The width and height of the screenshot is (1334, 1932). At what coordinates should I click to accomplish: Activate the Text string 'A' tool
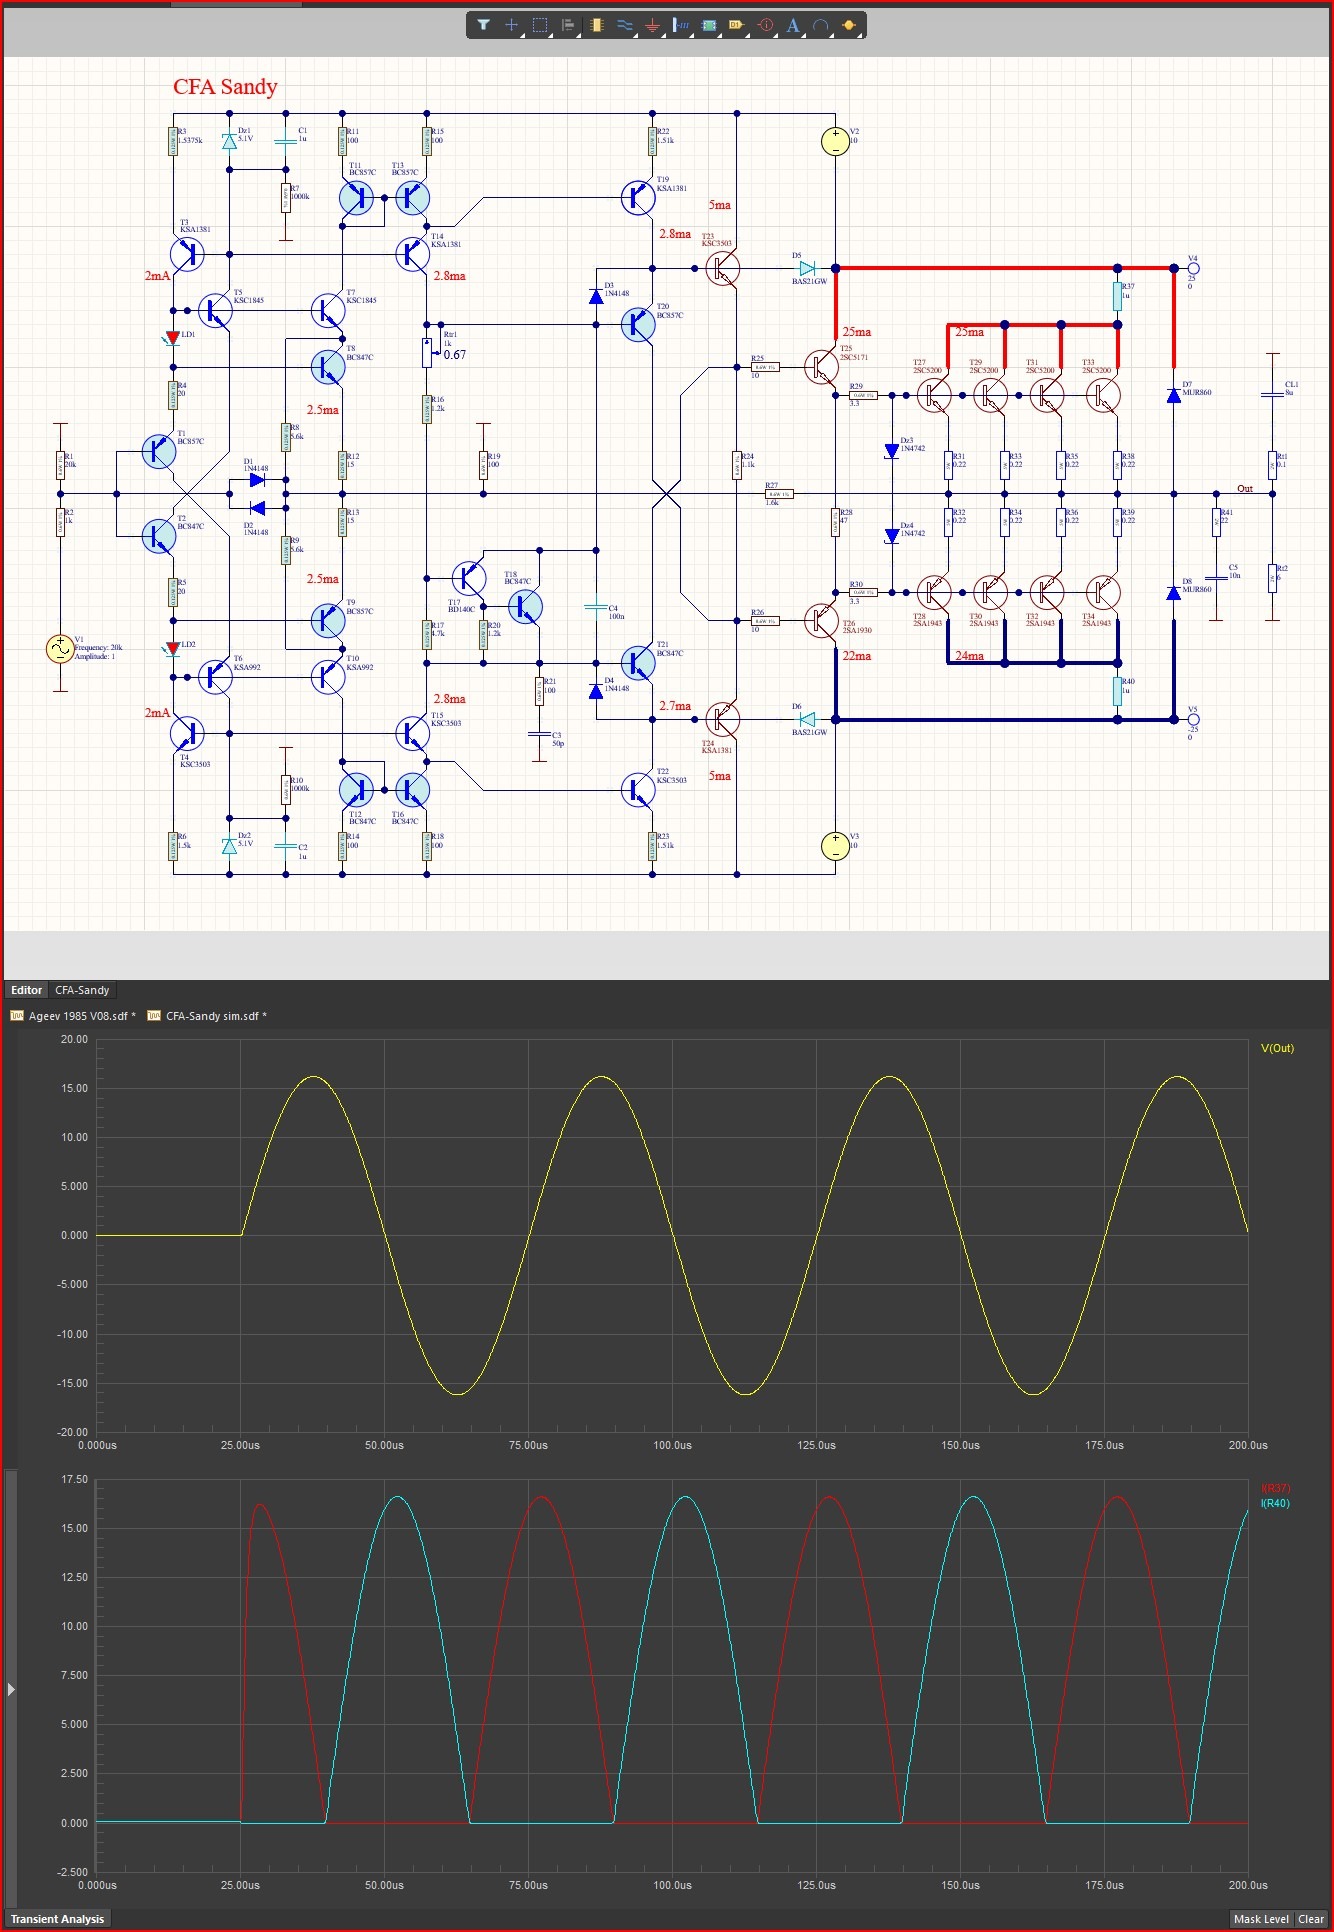click(793, 25)
